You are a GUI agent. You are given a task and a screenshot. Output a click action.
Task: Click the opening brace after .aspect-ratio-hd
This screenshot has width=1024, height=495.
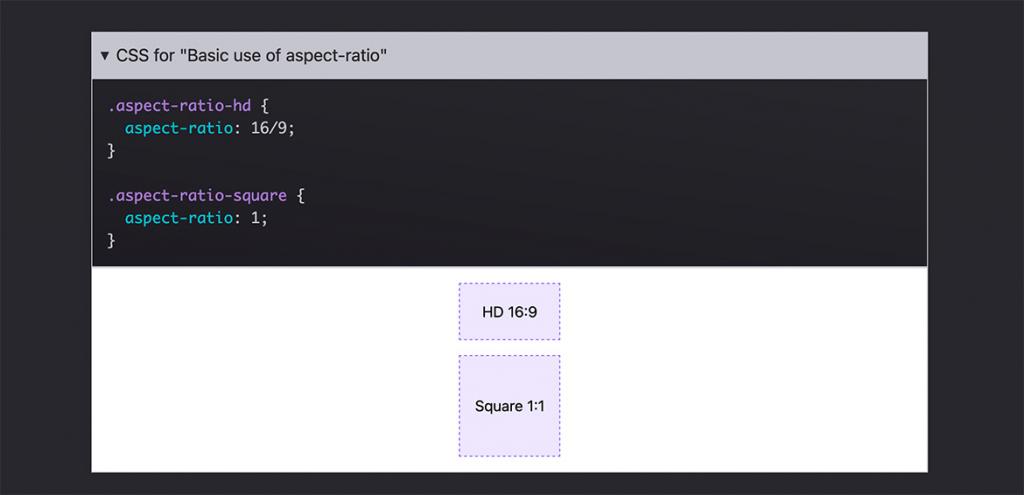tap(265, 105)
